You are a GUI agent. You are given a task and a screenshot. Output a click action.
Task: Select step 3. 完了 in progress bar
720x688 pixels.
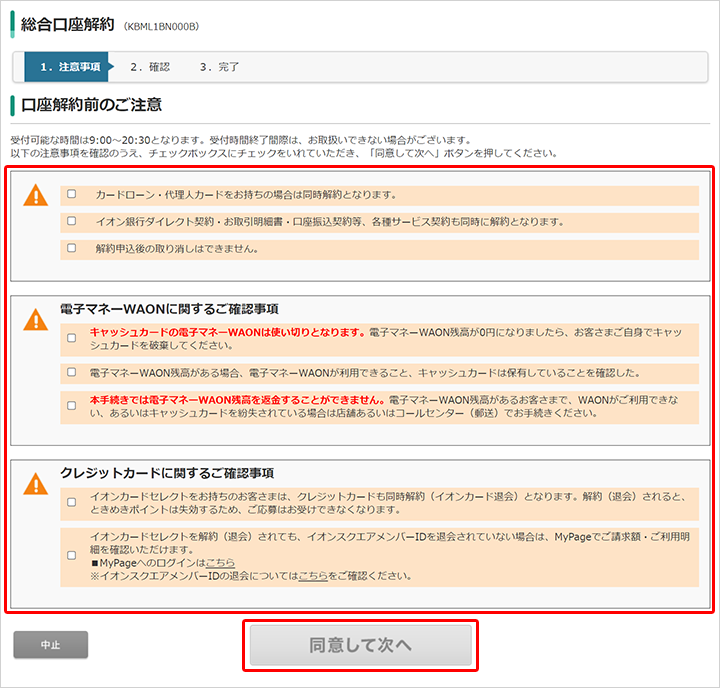tap(219, 67)
